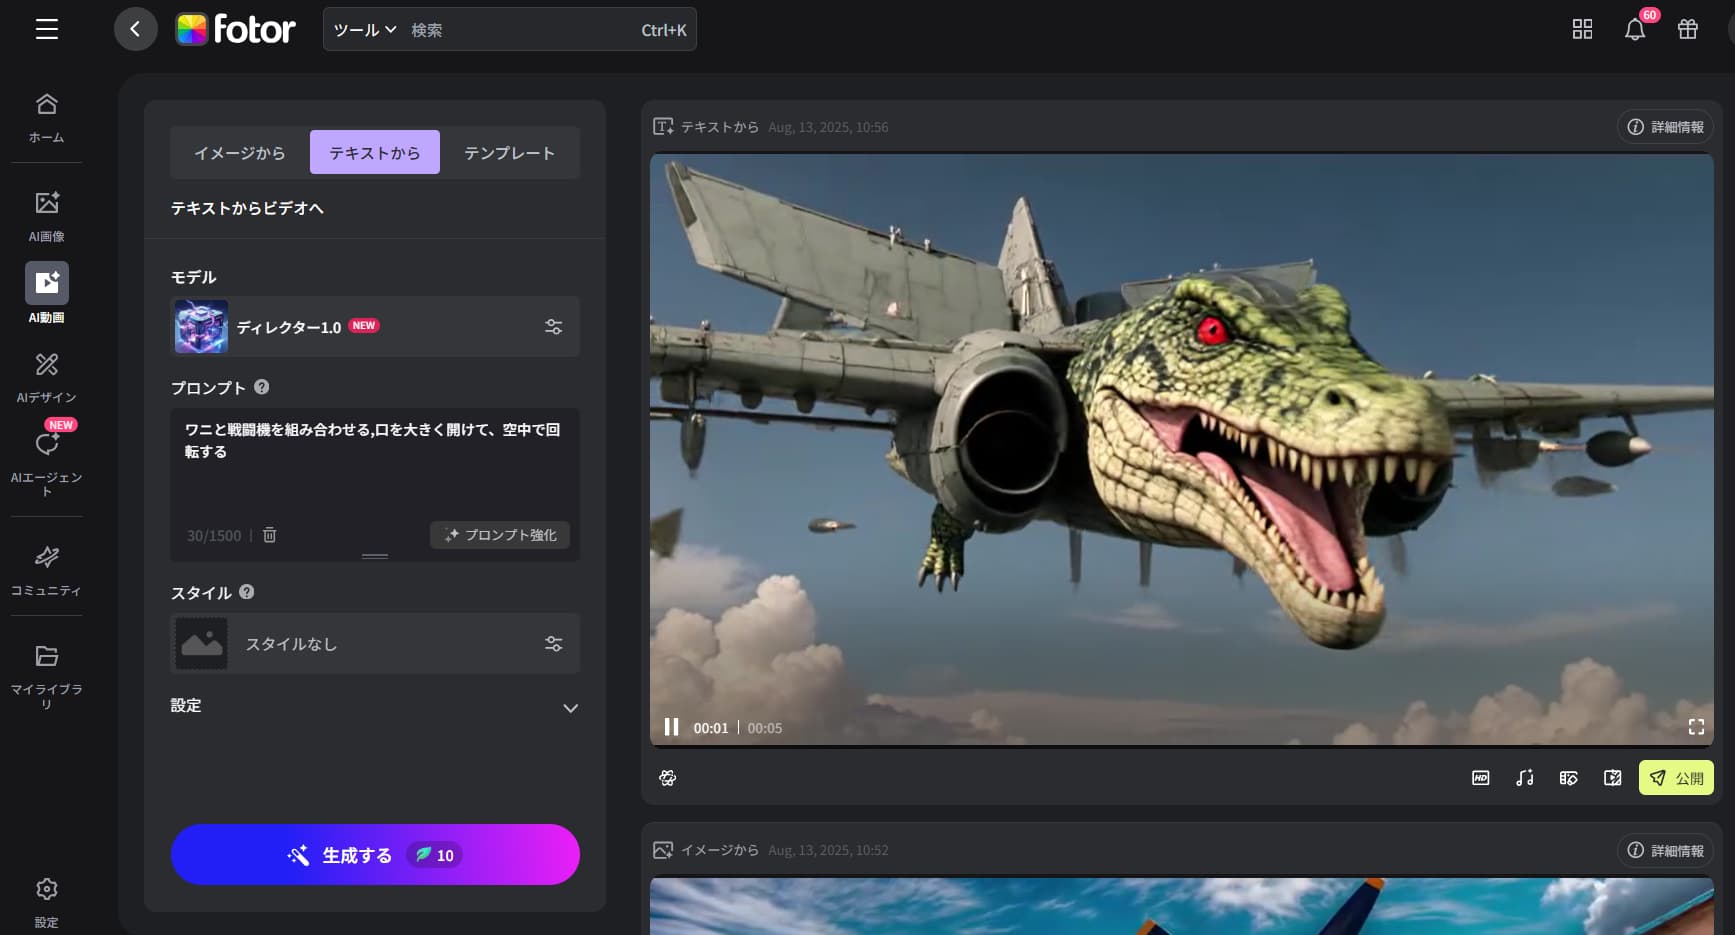Open the ツール dropdown in the search bar
This screenshot has width=1735, height=935.
pyautogui.click(x=365, y=29)
